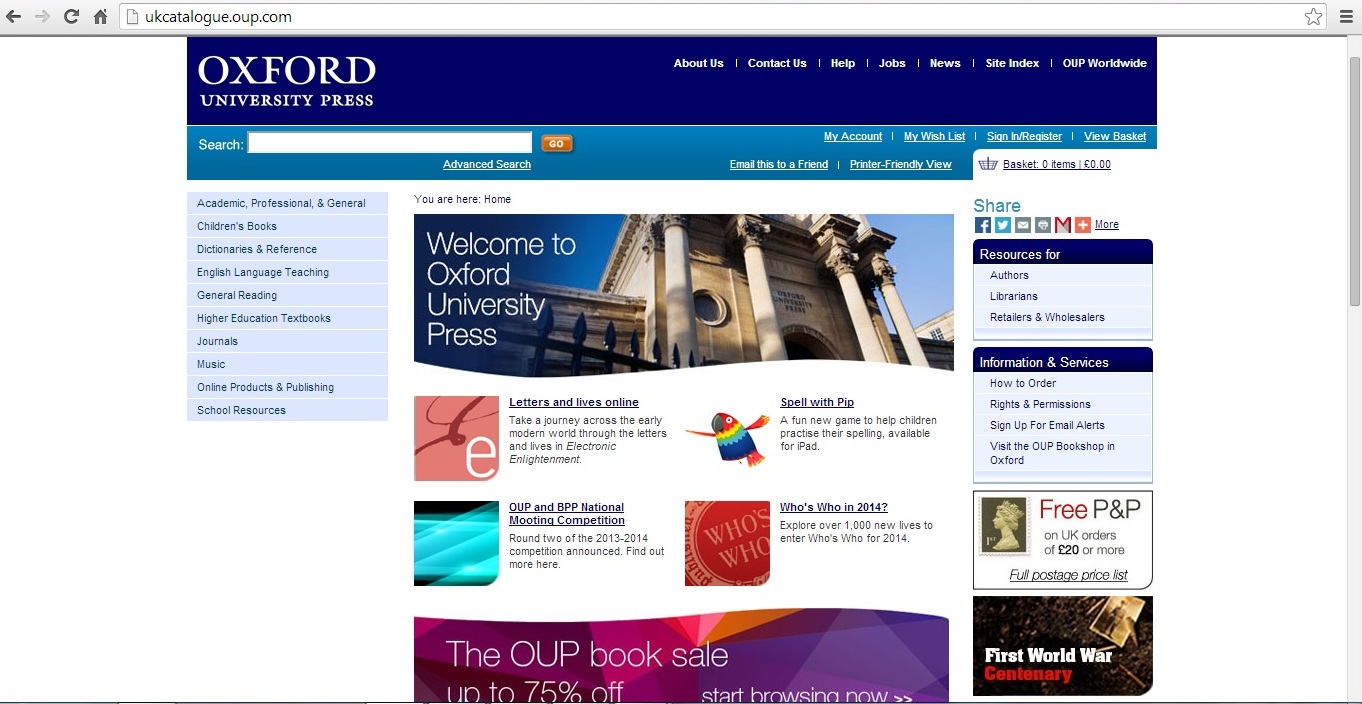The image size is (1362, 704).
Task: Open the Chrome hamburger menu
Action: (1345, 17)
